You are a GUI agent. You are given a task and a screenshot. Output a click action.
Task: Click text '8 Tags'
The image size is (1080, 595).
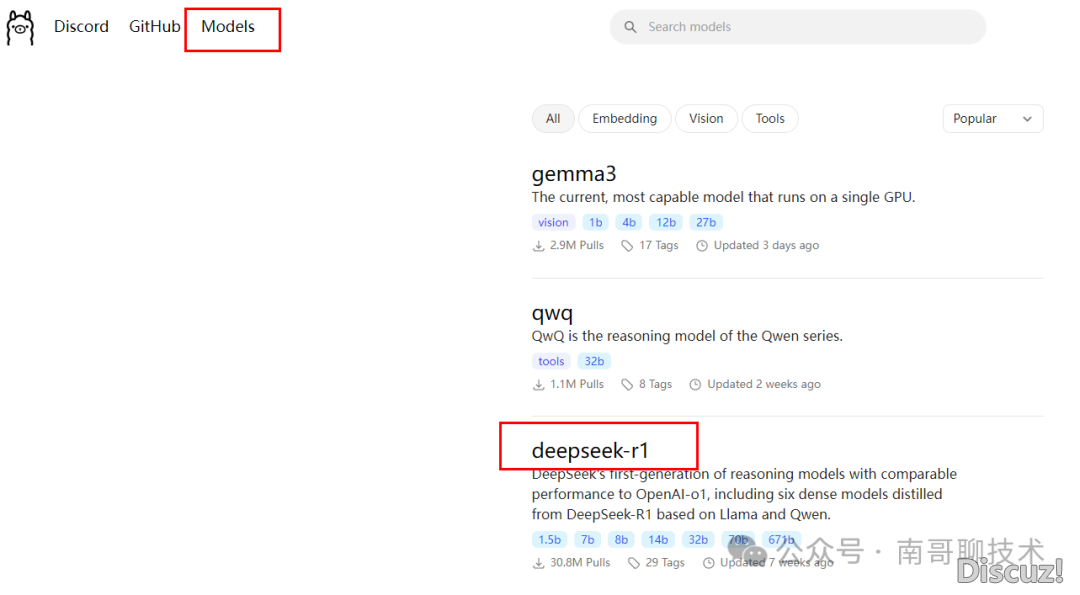click(x=655, y=384)
